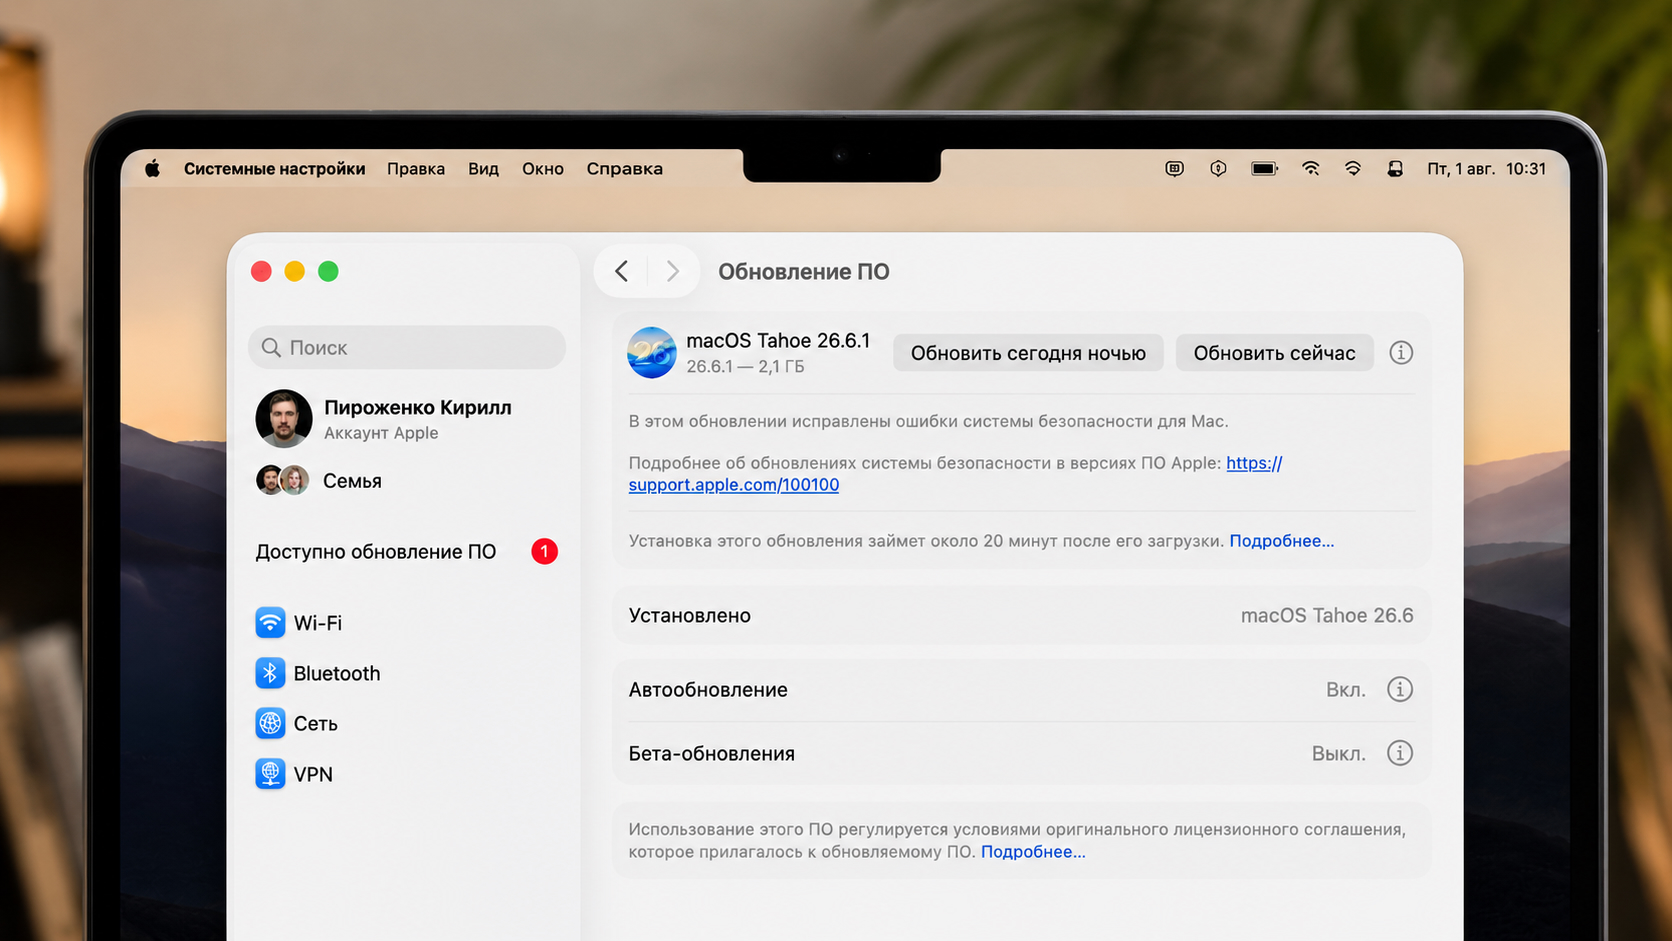This screenshot has width=1672, height=941.
Task: Click the blue Wi-Fi sidebar icon
Action: point(270,622)
